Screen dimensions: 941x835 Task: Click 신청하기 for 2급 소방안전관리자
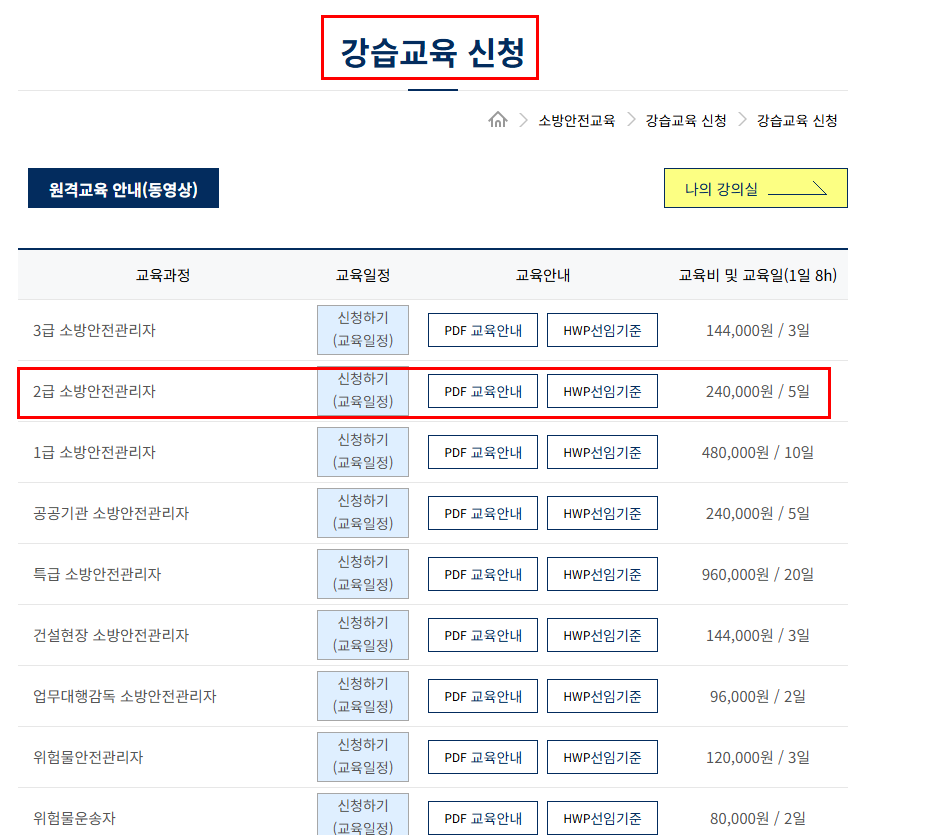tap(363, 391)
